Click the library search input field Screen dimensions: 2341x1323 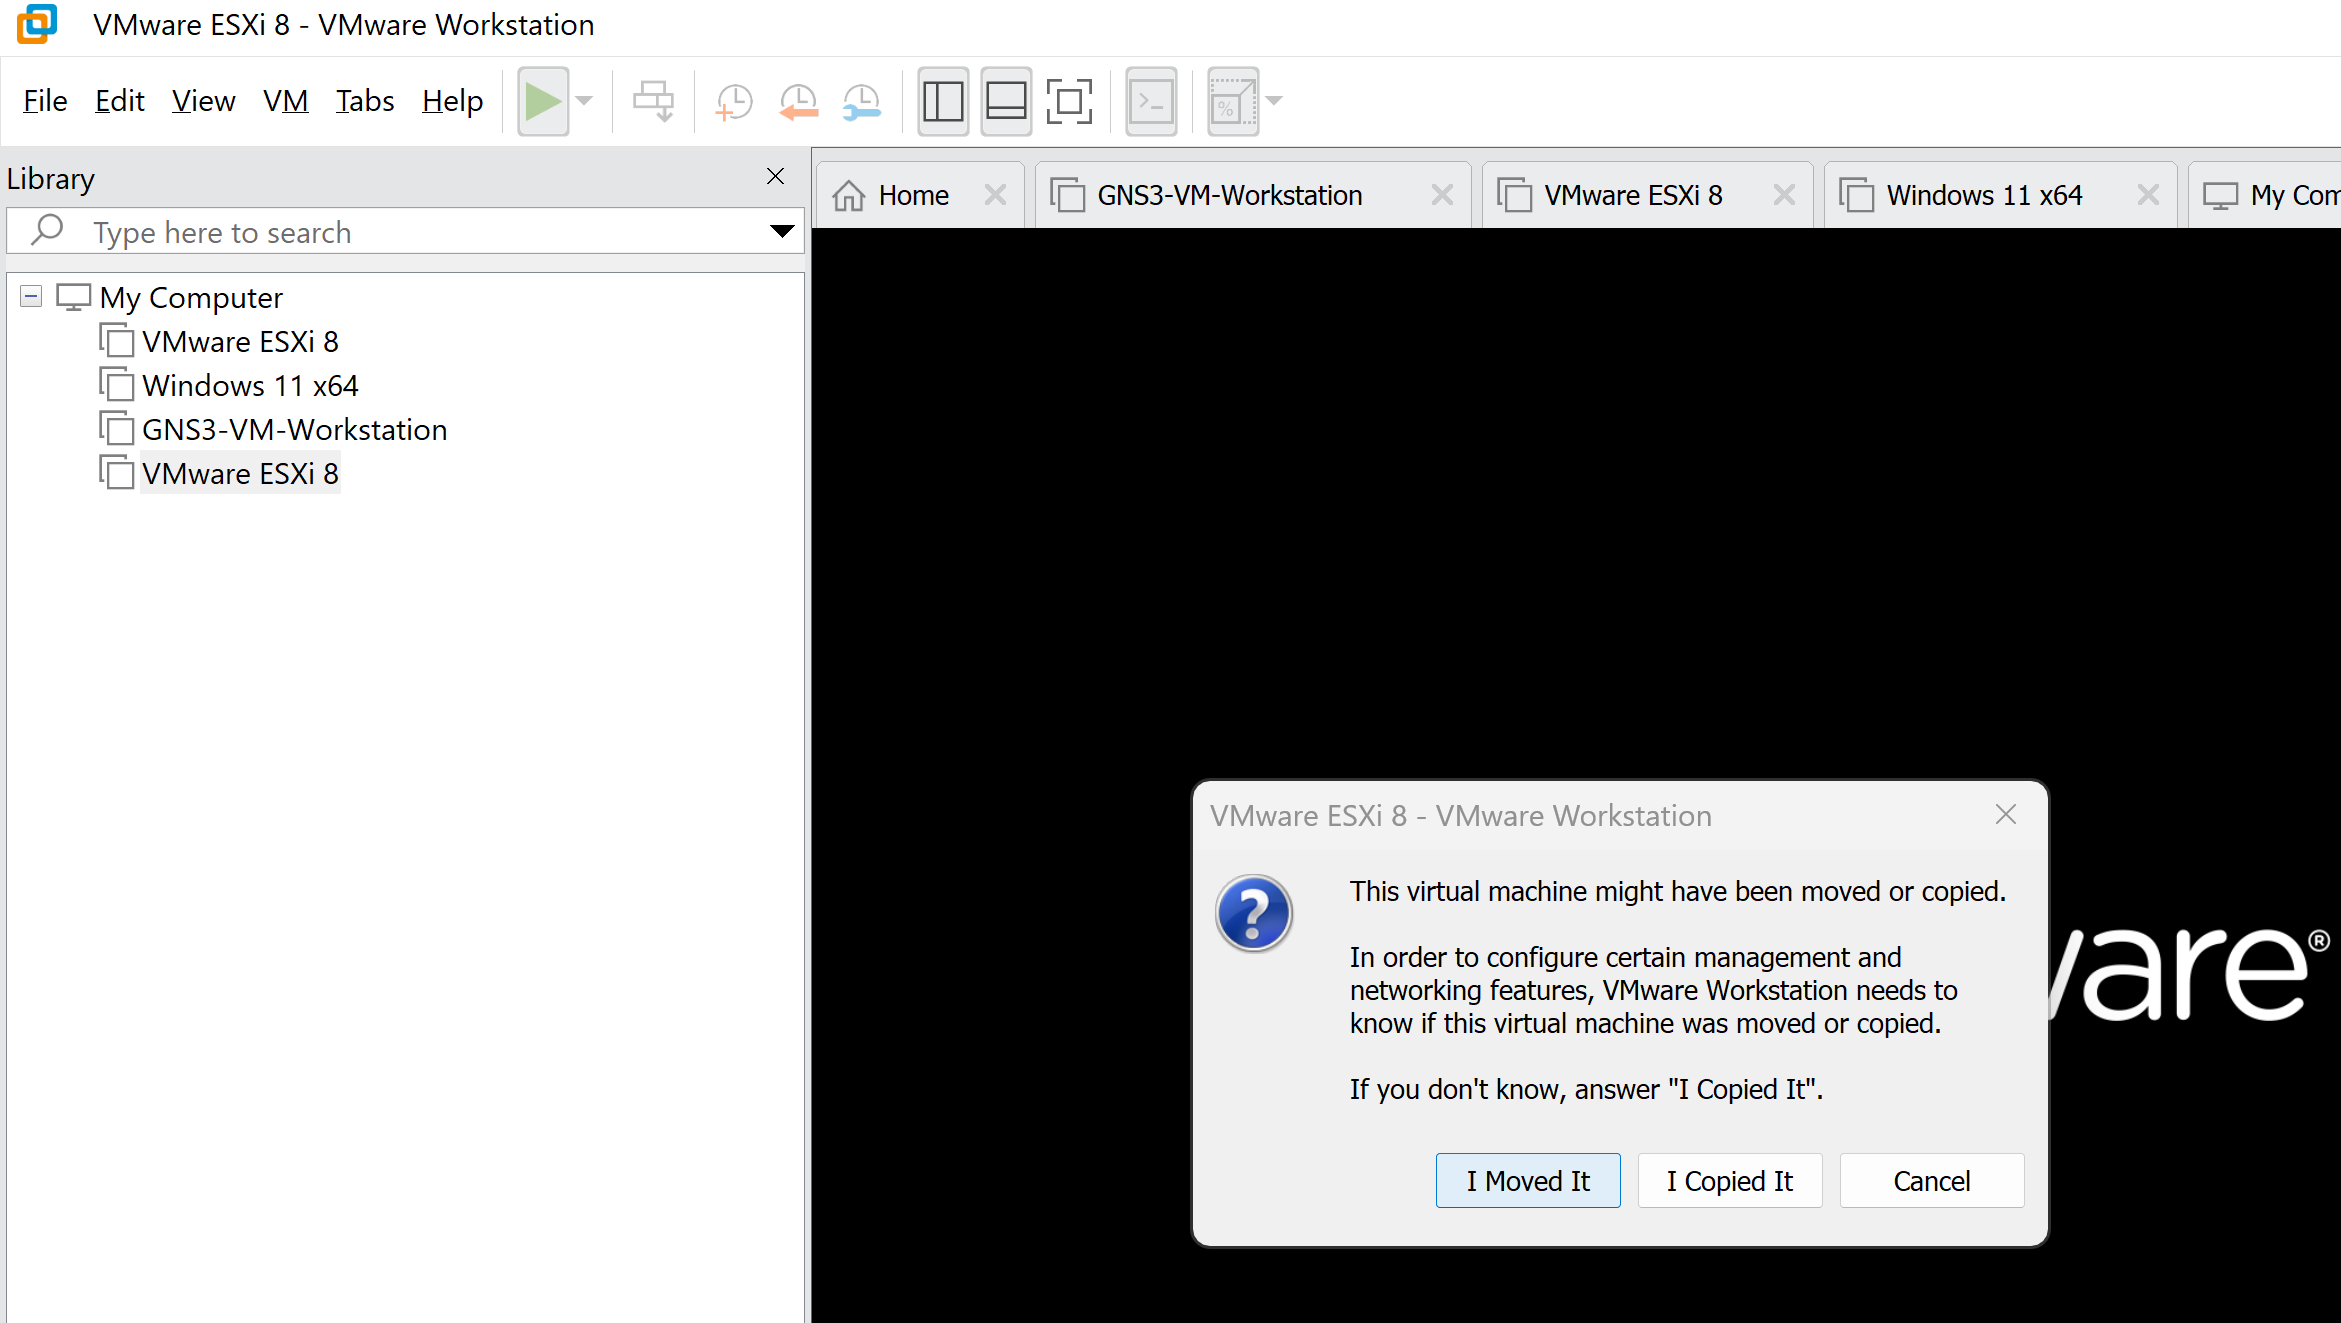coord(400,232)
